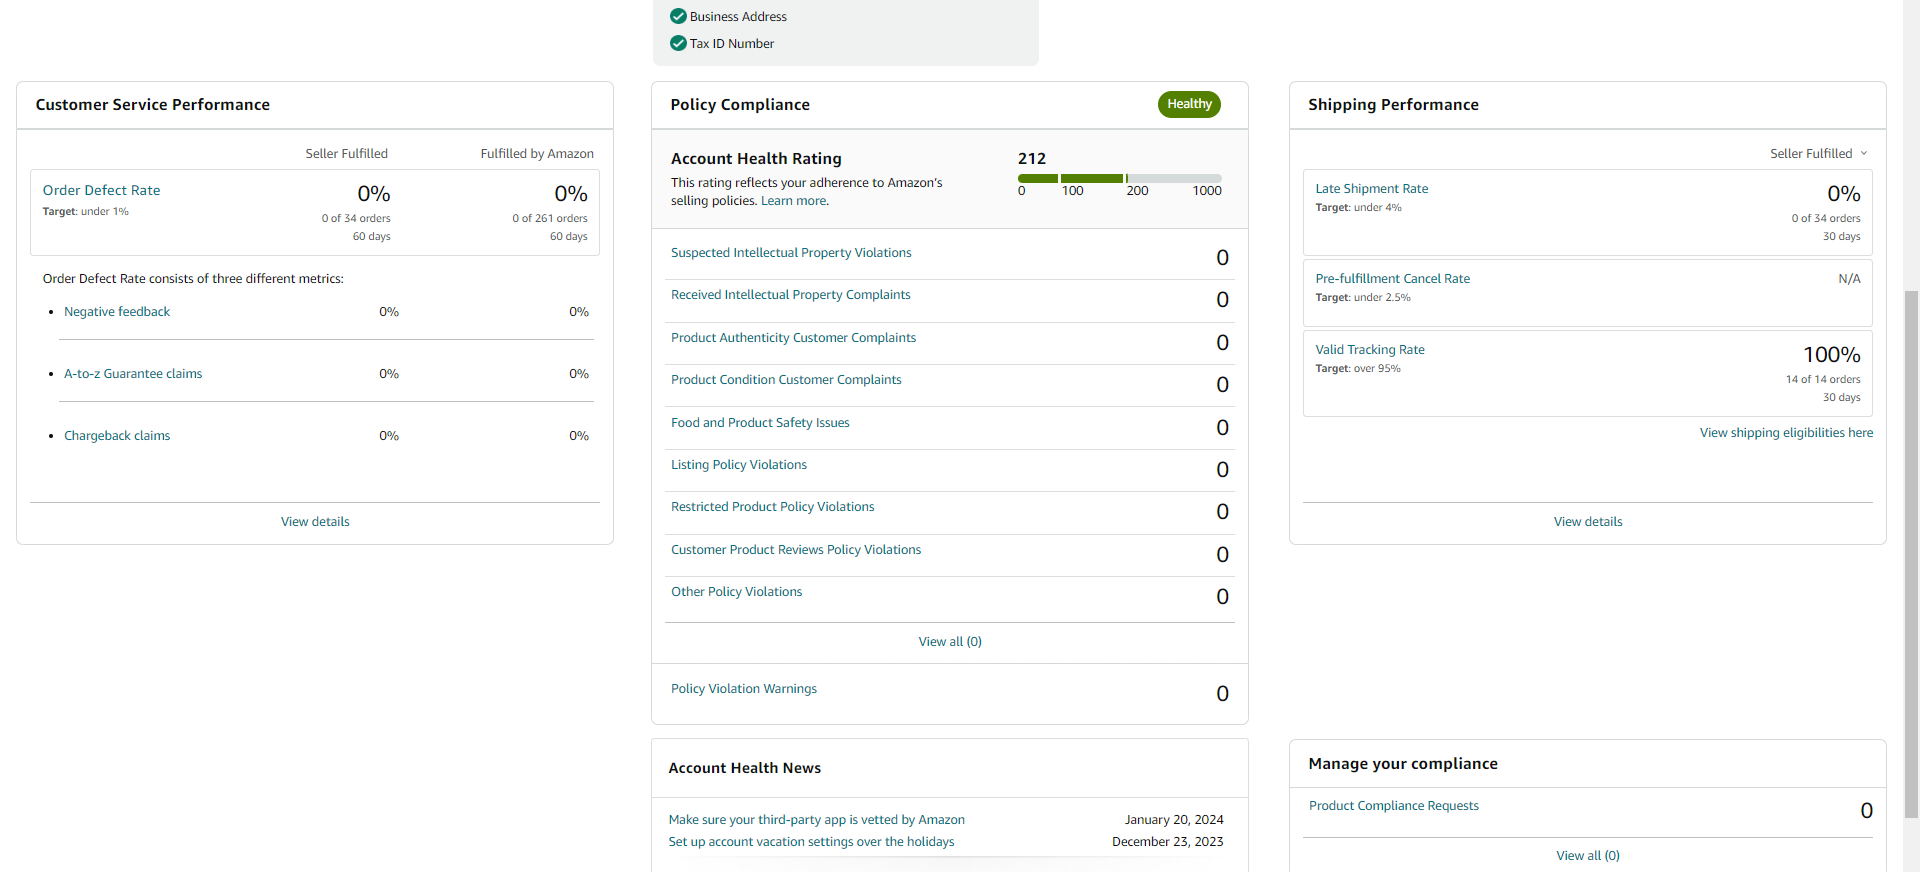Click the Account Health Rating progress bar
The image size is (1920, 872).
point(1120,178)
